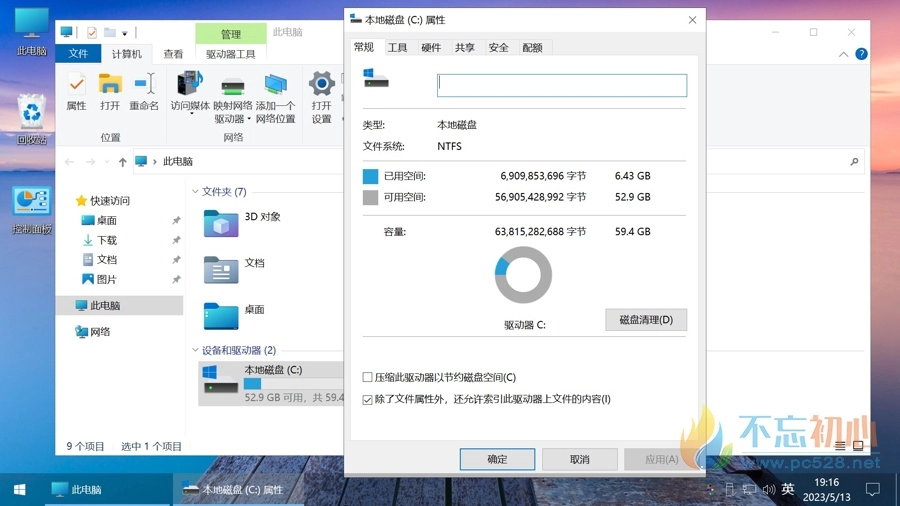Click the Add a network location (添加一个网络位置) icon
Image resolution: width=900 pixels, height=506 pixels.
click(x=276, y=85)
